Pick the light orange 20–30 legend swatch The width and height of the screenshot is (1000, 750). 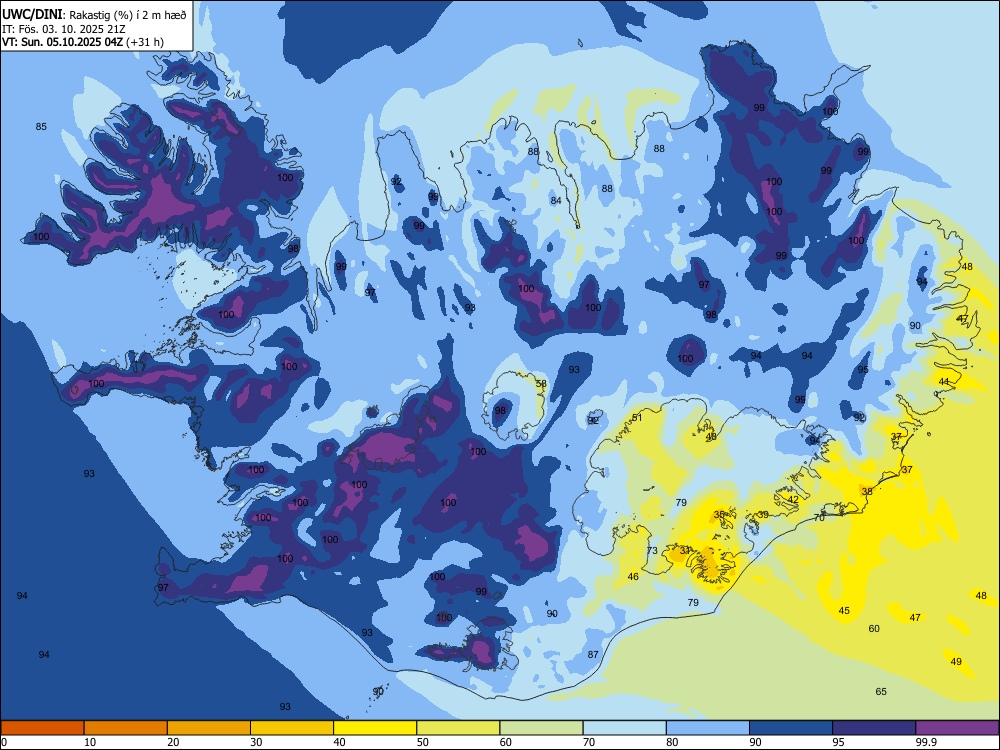(209, 728)
